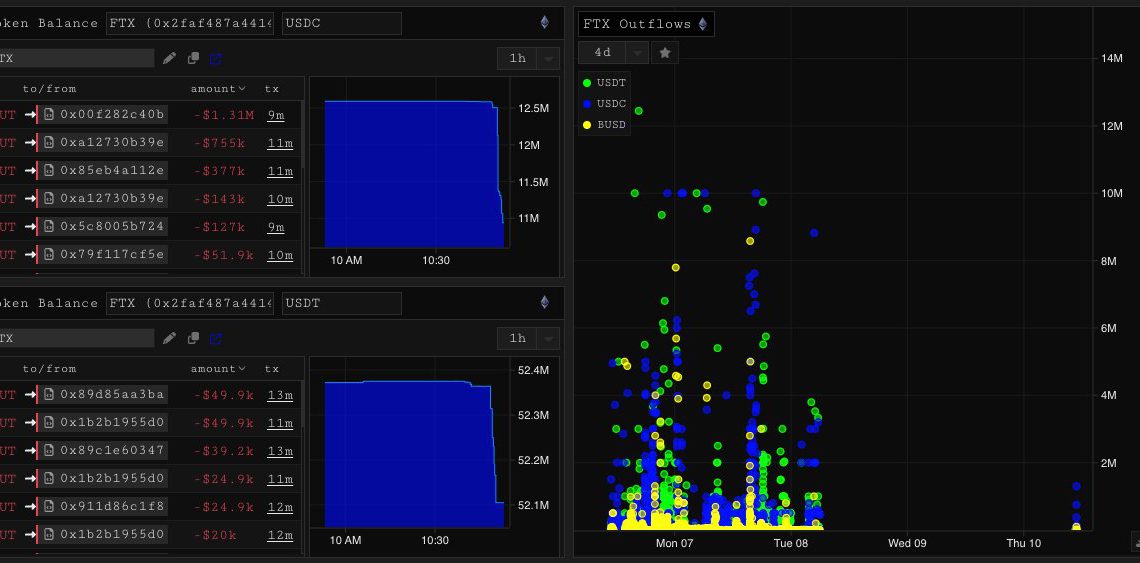
Task: Click entity field in USDC balance panel
Action: (x=190, y=23)
